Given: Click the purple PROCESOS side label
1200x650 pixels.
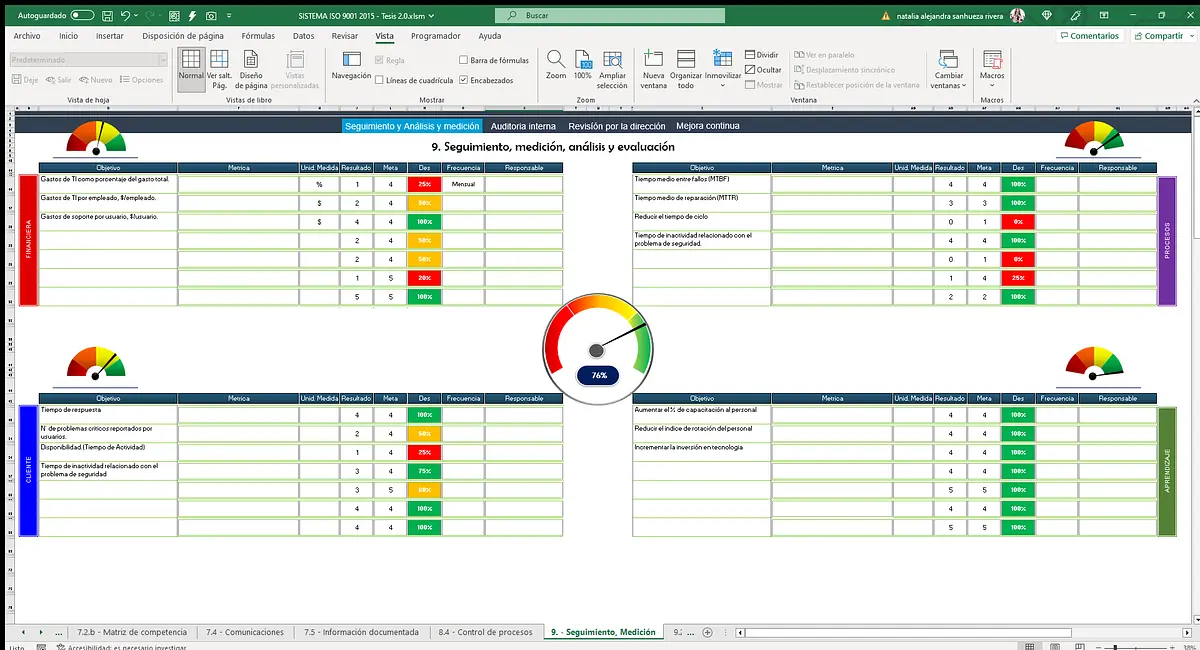Looking at the screenshot, I should pos(1167,240).
